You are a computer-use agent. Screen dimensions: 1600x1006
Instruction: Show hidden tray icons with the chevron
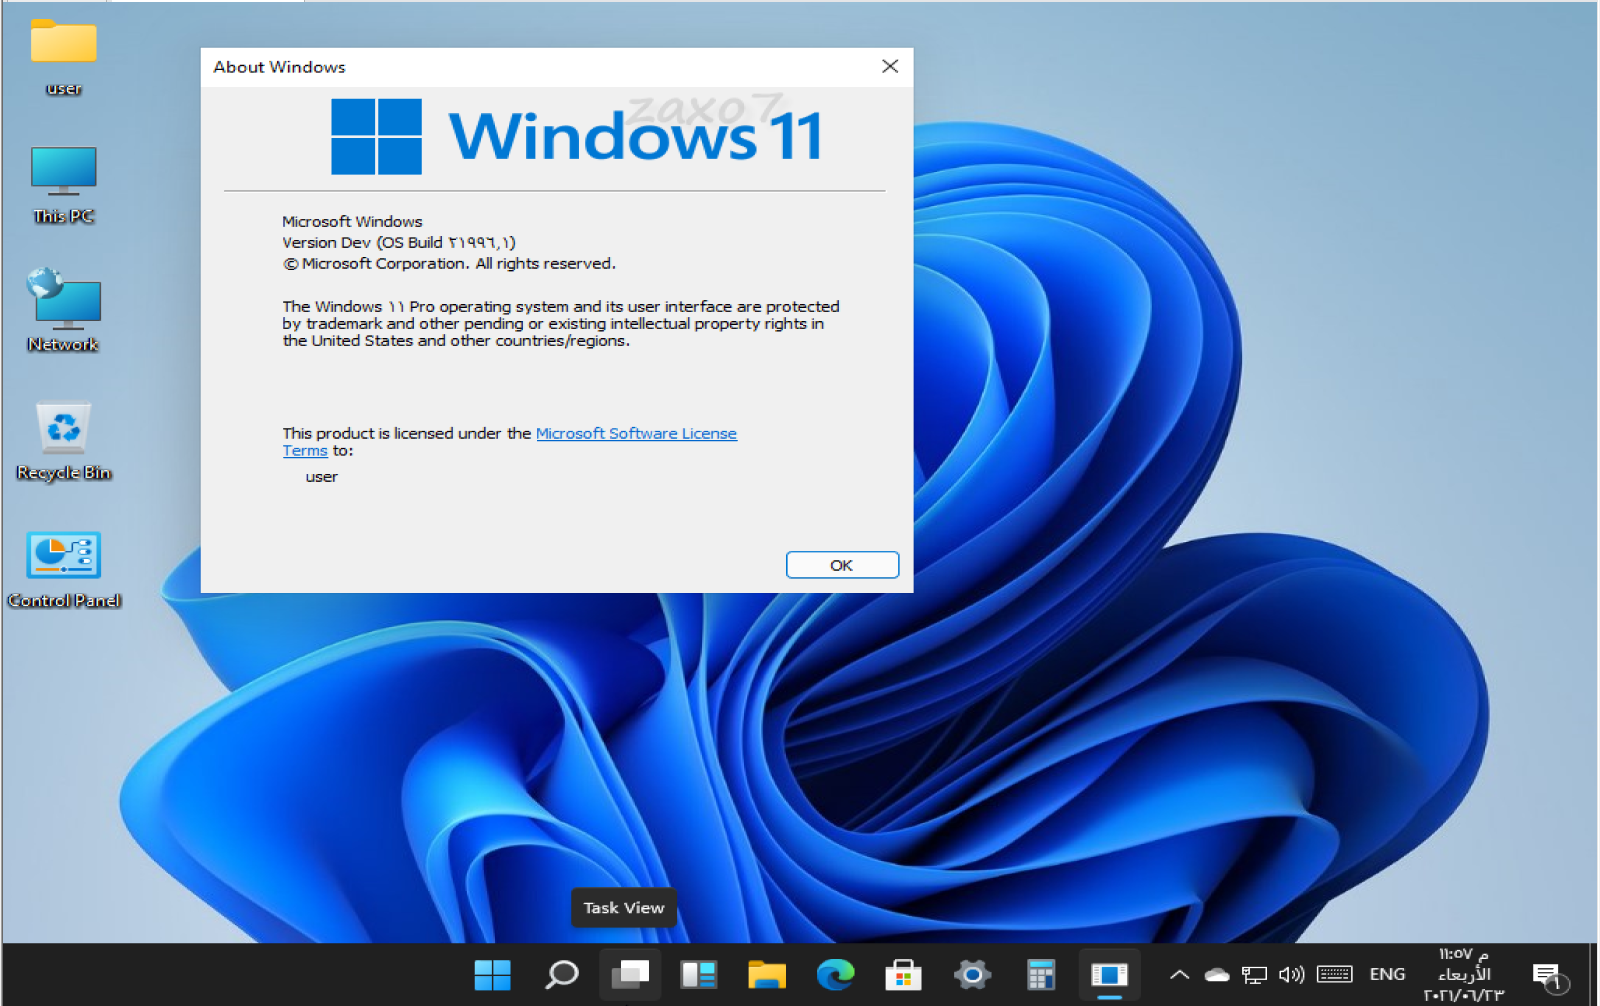point(1179,975)
